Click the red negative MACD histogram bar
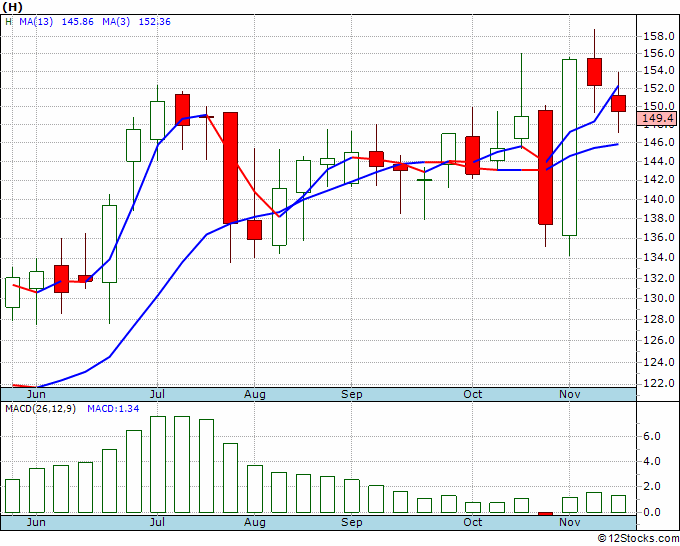680x546 pixels. click(546, 514)
